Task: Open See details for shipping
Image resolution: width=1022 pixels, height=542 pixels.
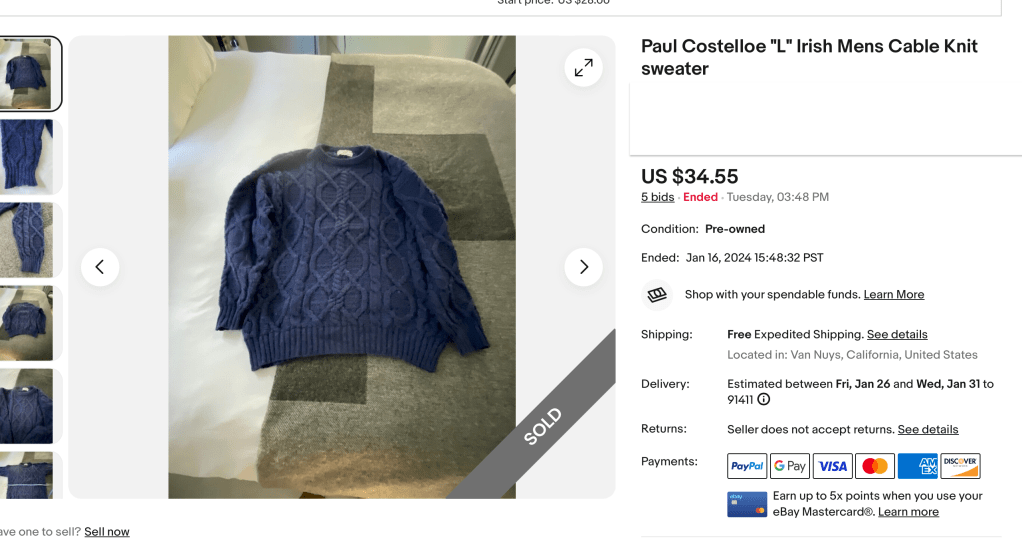Action: pos(897,334)
